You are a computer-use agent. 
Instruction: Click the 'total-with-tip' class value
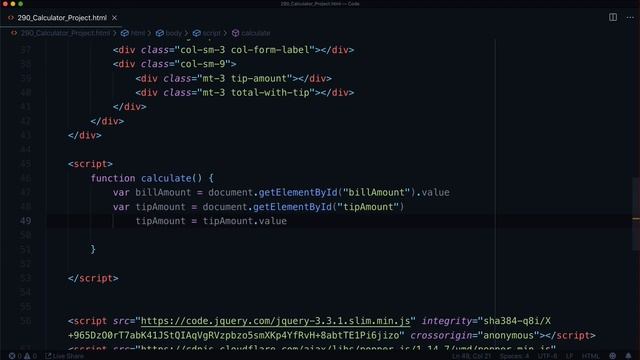(x=270, y=93)
